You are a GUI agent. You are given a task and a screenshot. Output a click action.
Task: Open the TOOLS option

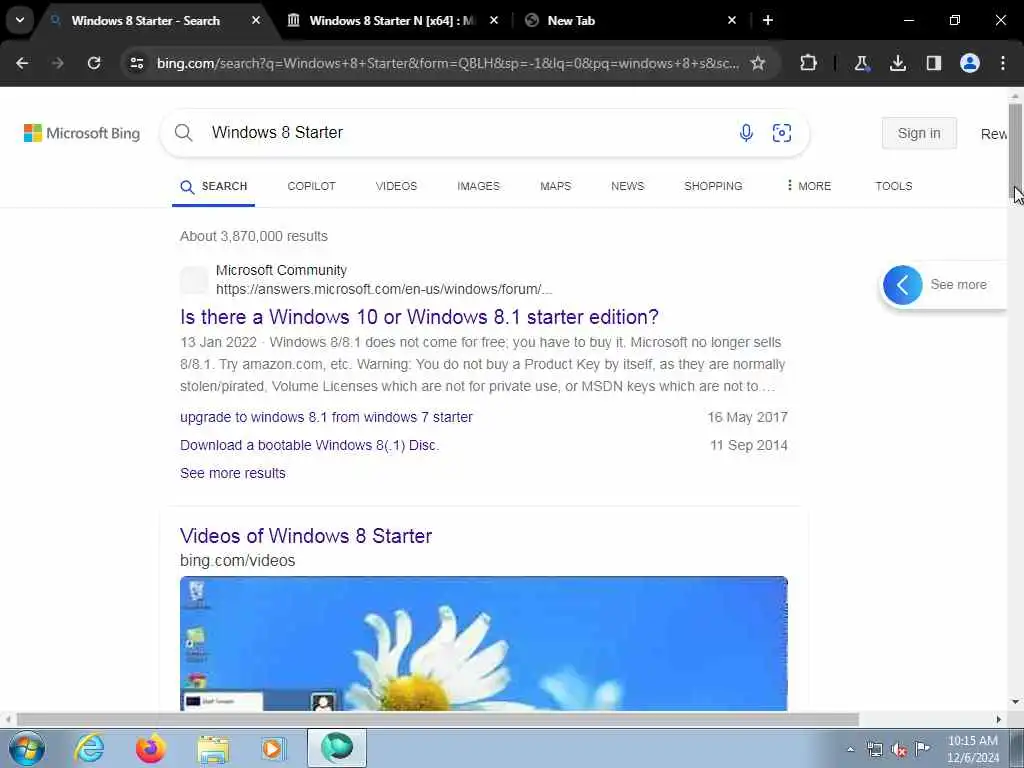click(893, 186)
